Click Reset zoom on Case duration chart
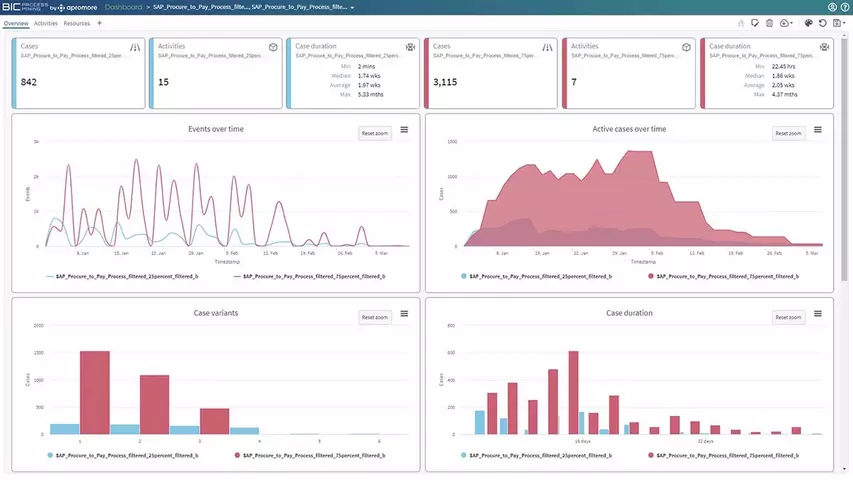853x480 pixels. click(x=788, y=317)
